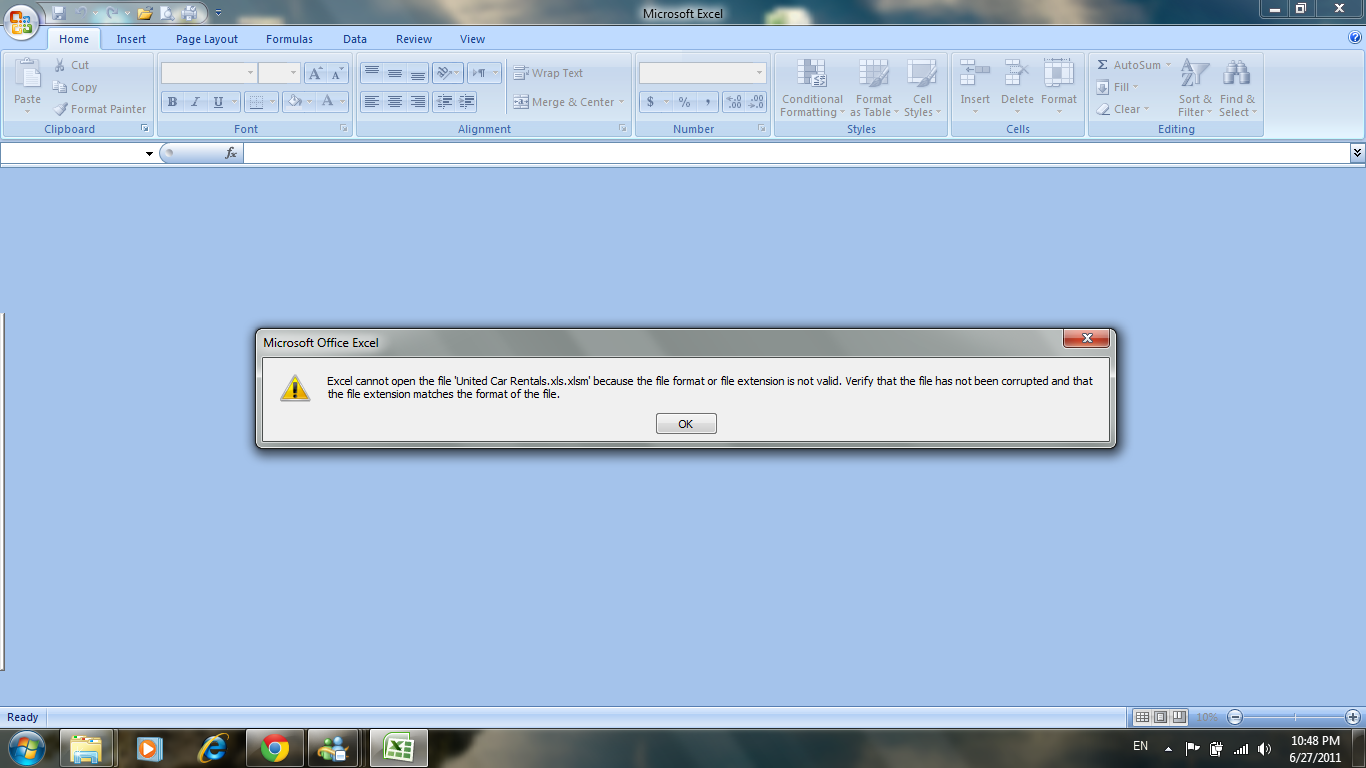Toggle Underline formatting
Image resolution: width=1366 pixels, height=768 pixels.
218,102
